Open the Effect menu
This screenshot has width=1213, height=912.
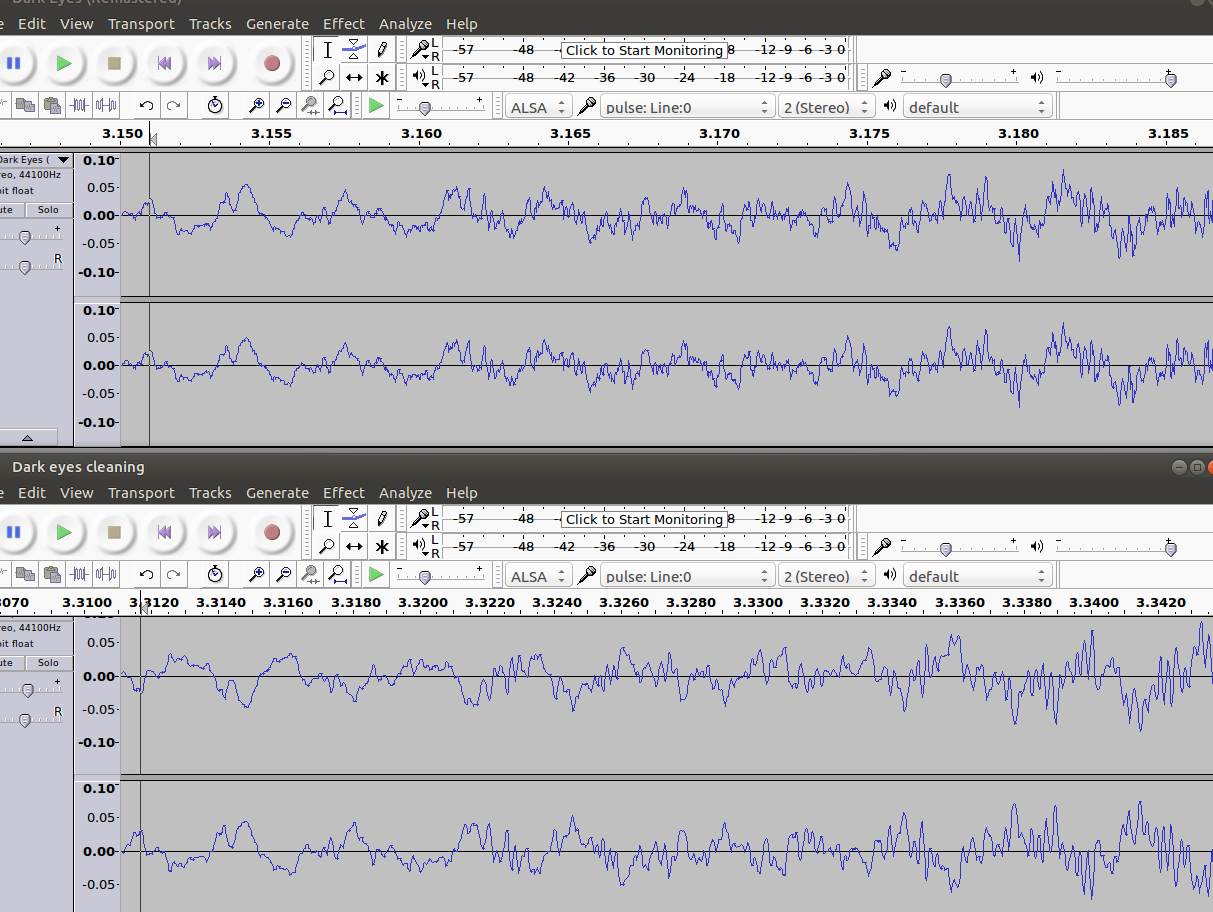coord(343,23)
